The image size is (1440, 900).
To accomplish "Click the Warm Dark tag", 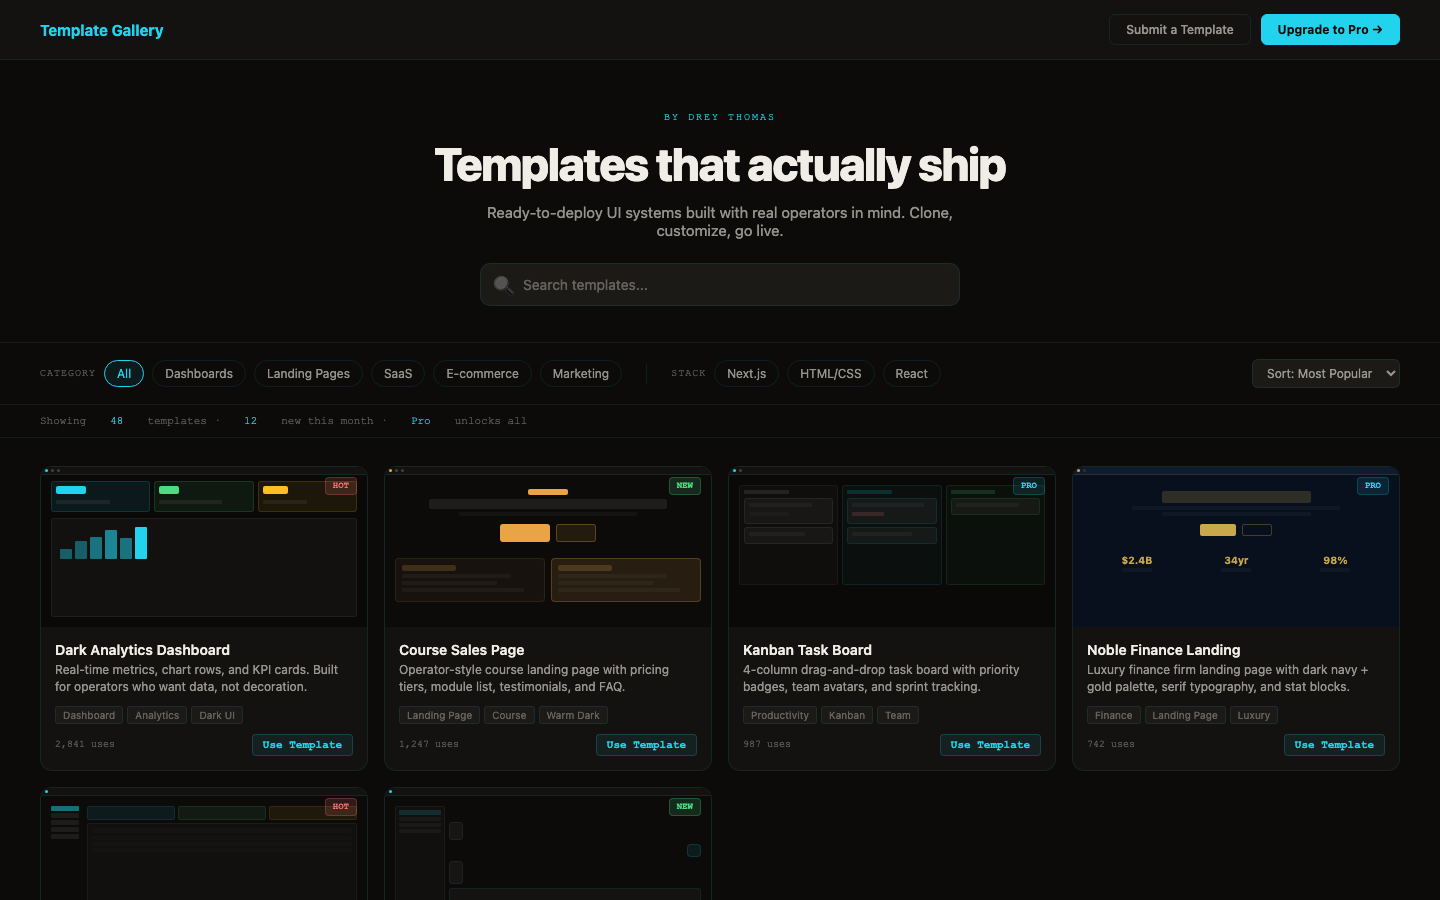I will 573,715.
